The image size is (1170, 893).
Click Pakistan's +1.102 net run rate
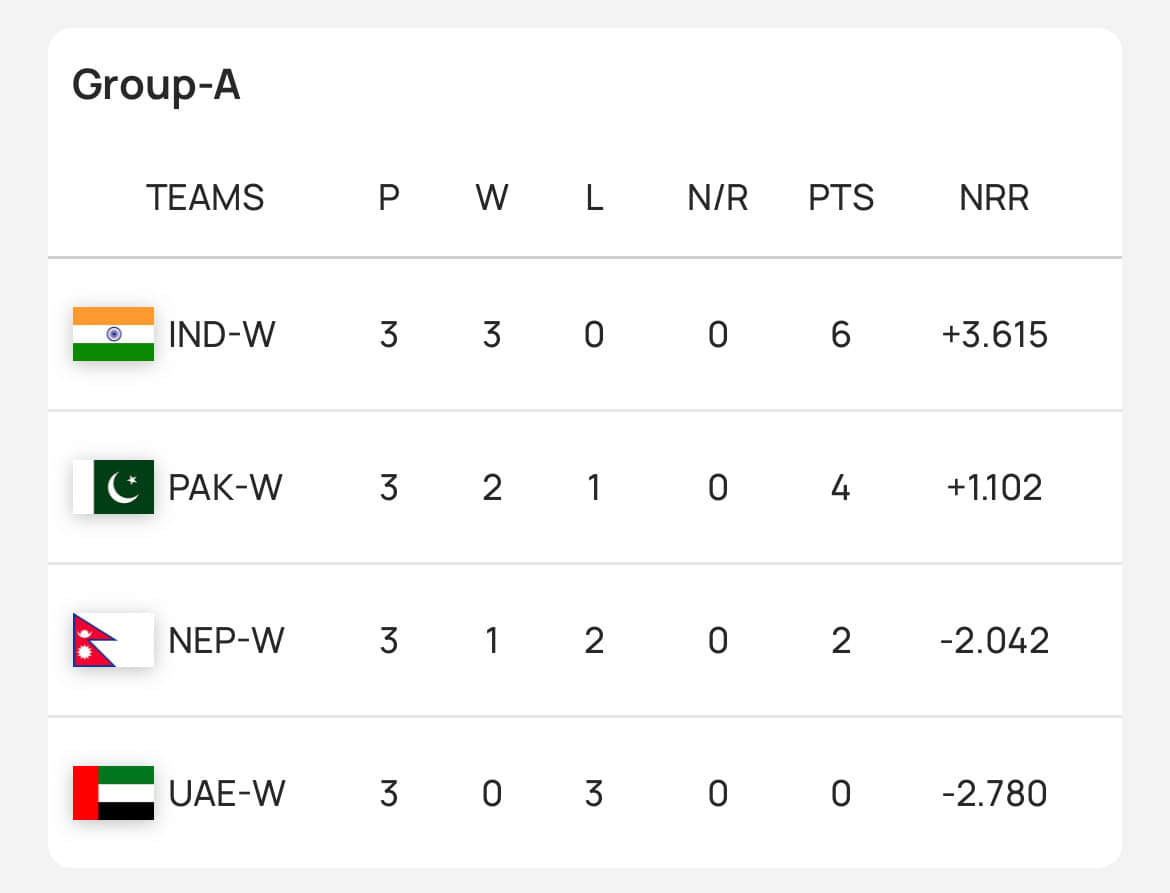(994, 487)
